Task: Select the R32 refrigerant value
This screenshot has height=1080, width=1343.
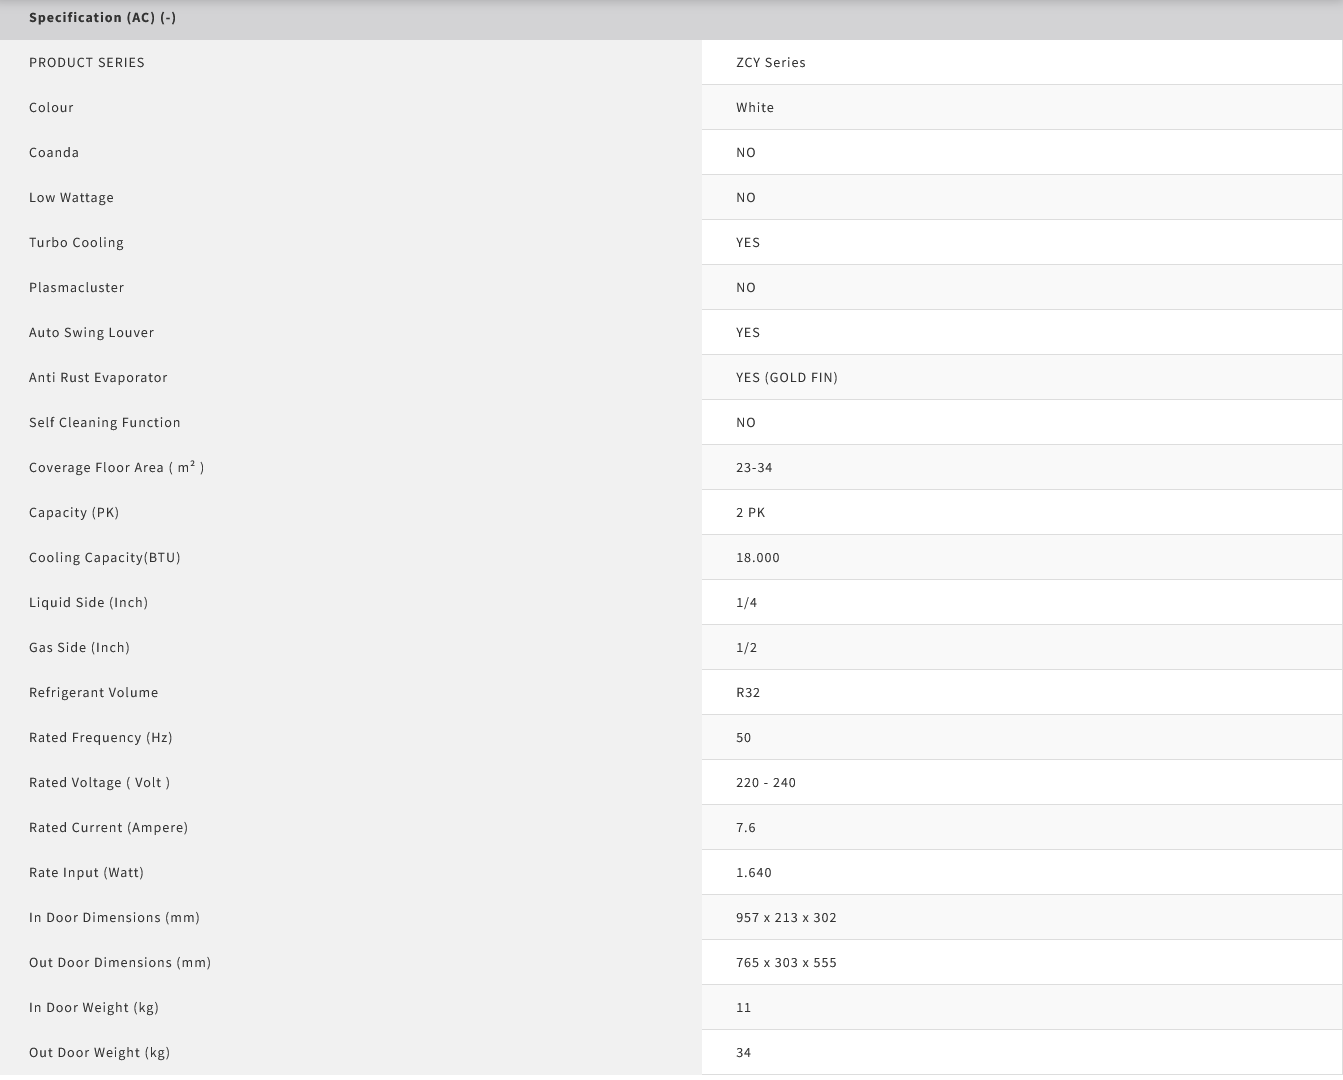Action: (748, 692)
